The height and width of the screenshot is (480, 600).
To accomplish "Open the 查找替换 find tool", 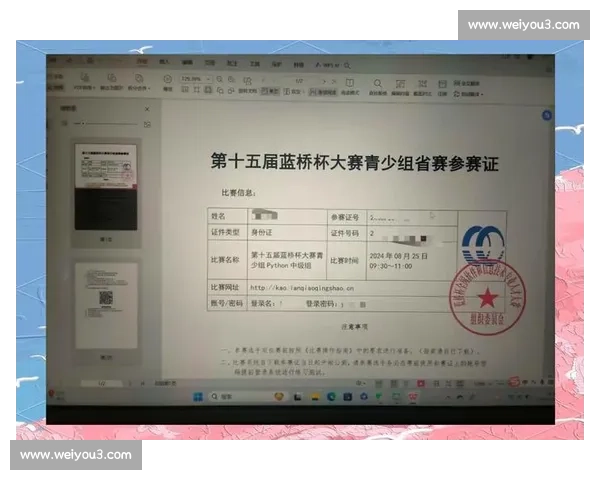I will coord(378,87).
